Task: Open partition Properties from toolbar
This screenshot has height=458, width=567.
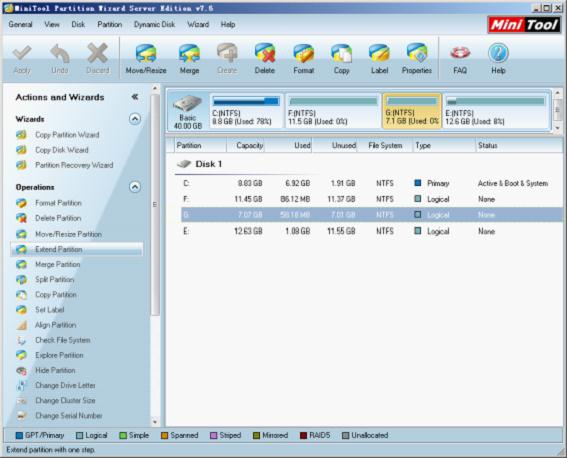Action: 417,59
